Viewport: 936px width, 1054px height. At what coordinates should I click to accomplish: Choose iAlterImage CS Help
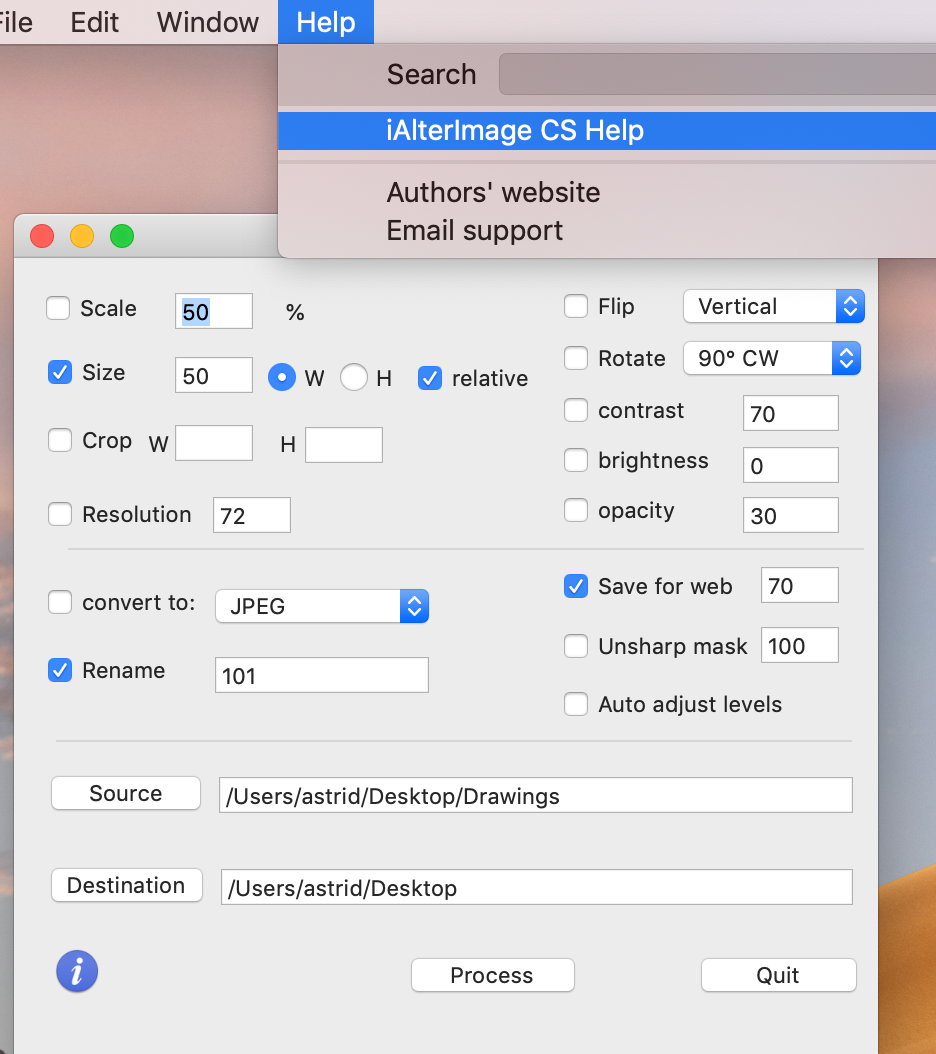607,131
